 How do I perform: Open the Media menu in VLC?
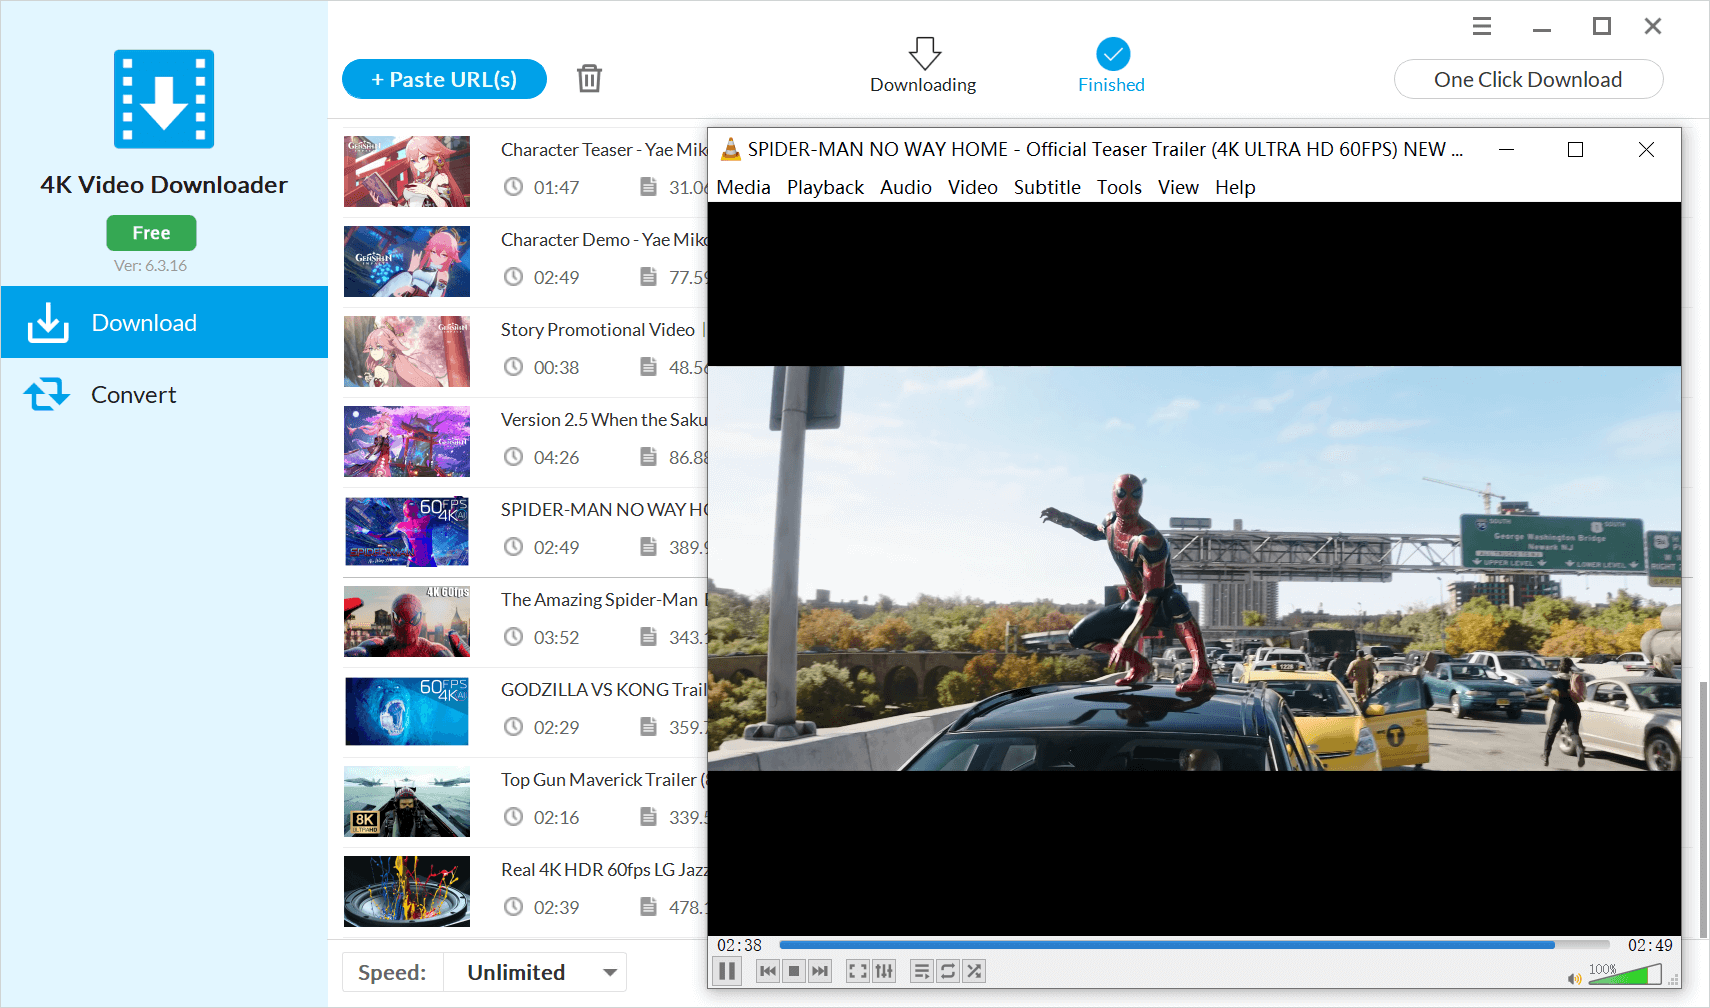pyautogui.click(x=743, y=187)
